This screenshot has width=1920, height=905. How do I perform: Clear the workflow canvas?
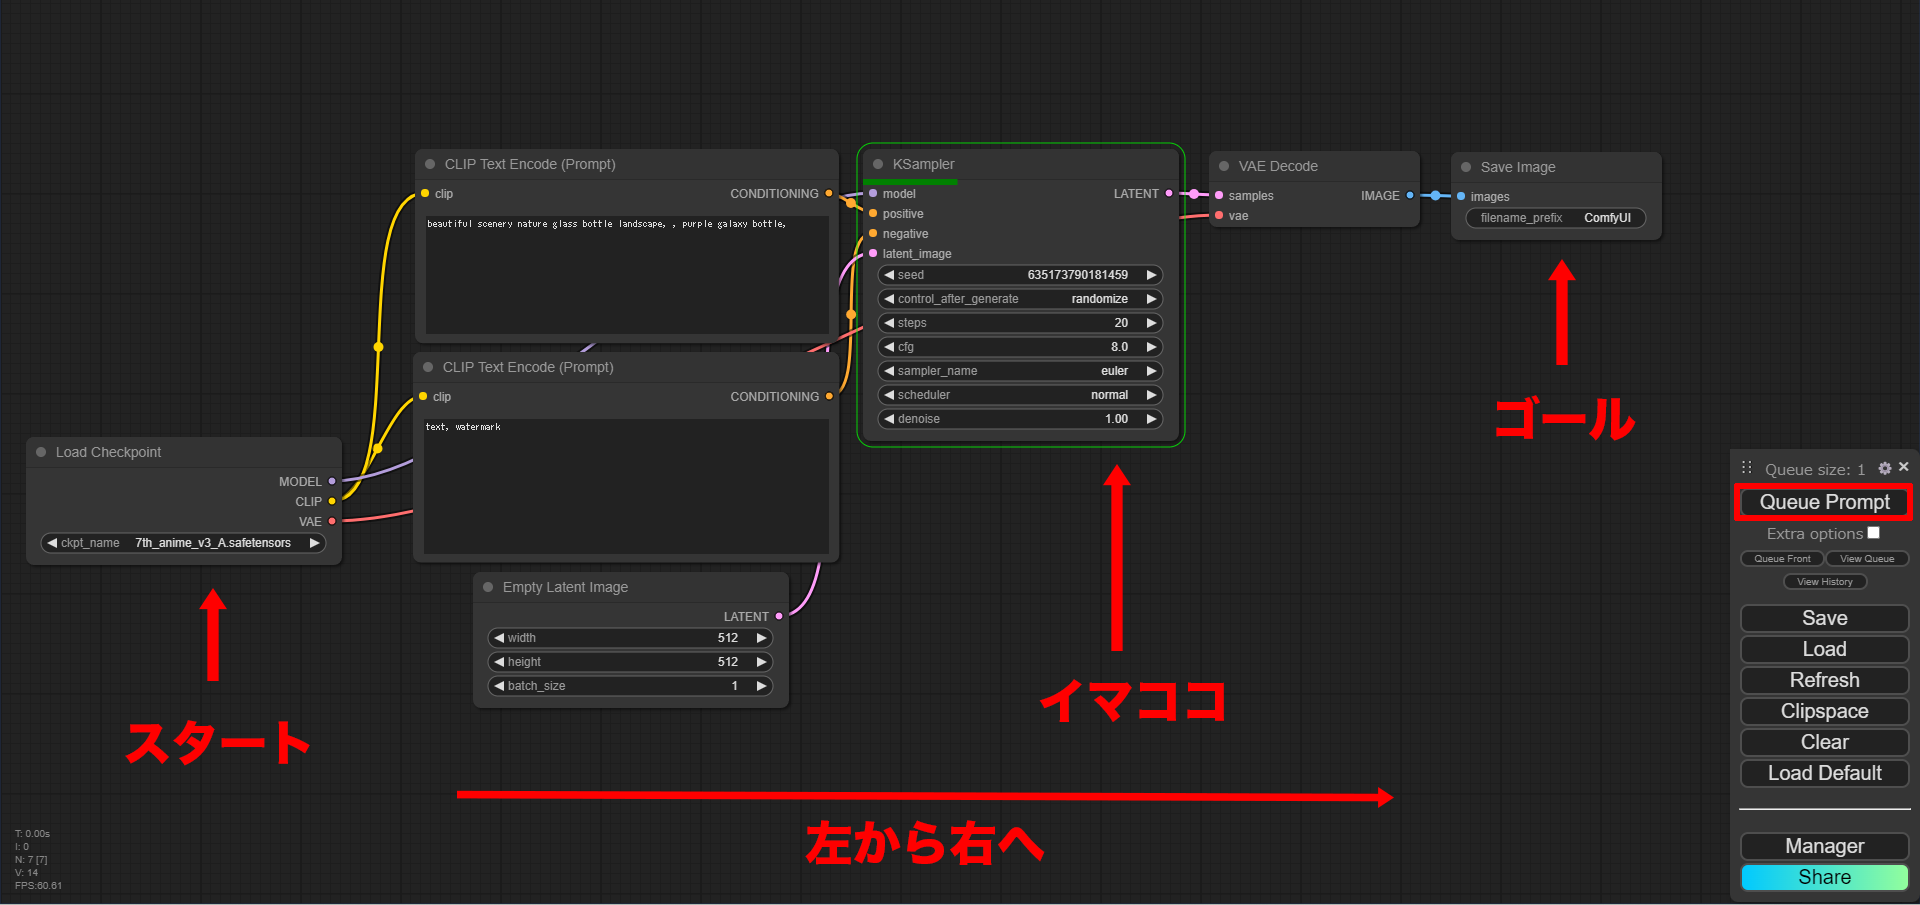[x=1824, y=742]
